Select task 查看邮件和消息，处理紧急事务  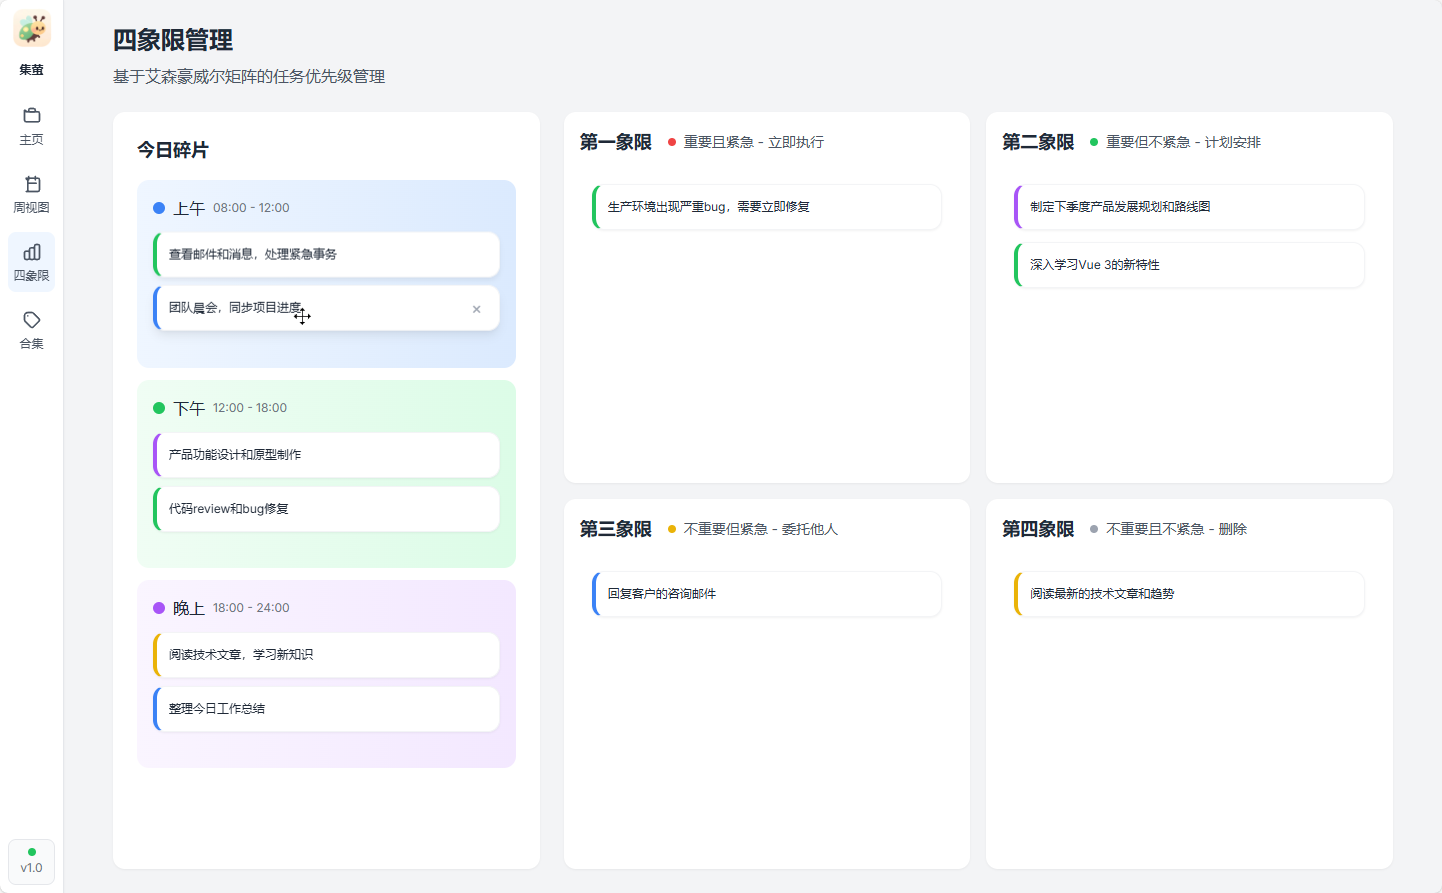tap(327, 255)
